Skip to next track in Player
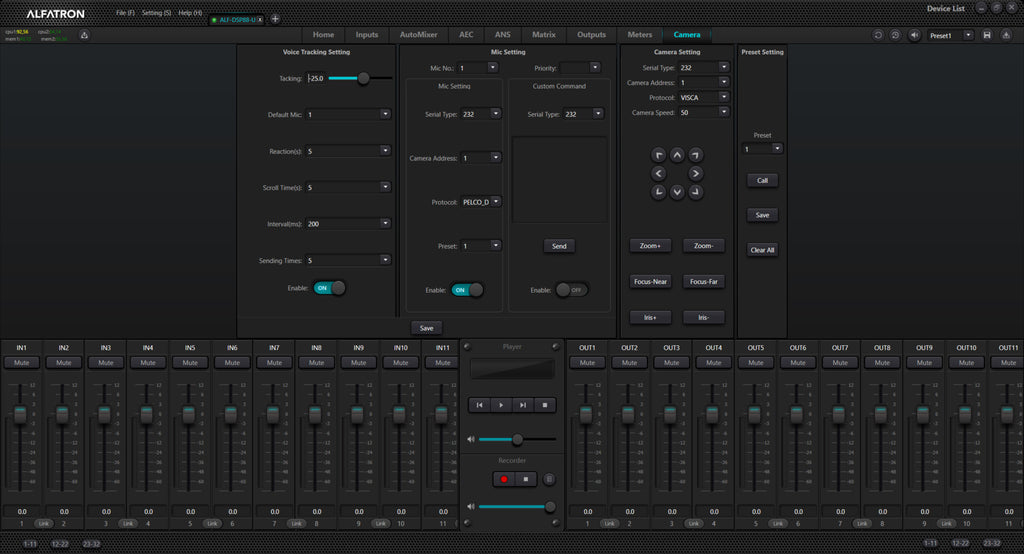This screenshot has height=554, width=1024. pyautogui.click(x=522, y=405)
